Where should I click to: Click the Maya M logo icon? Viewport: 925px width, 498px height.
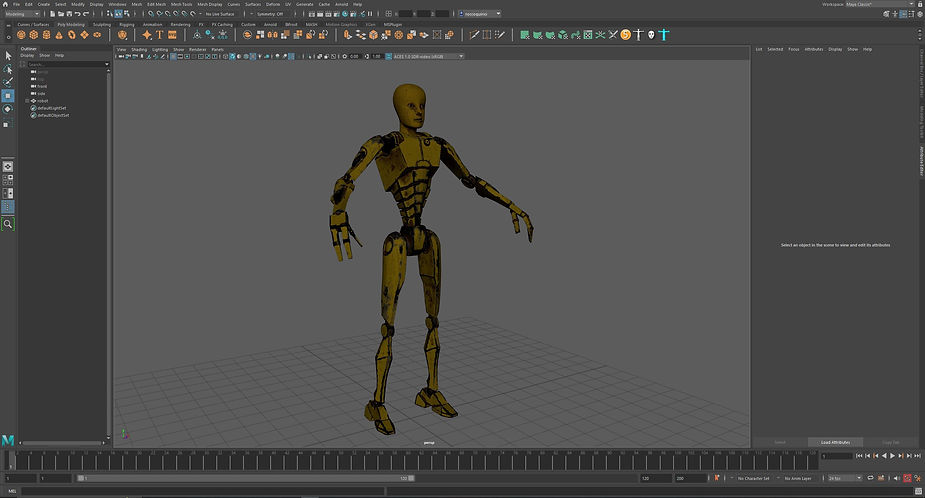click(x=8, y=440)
